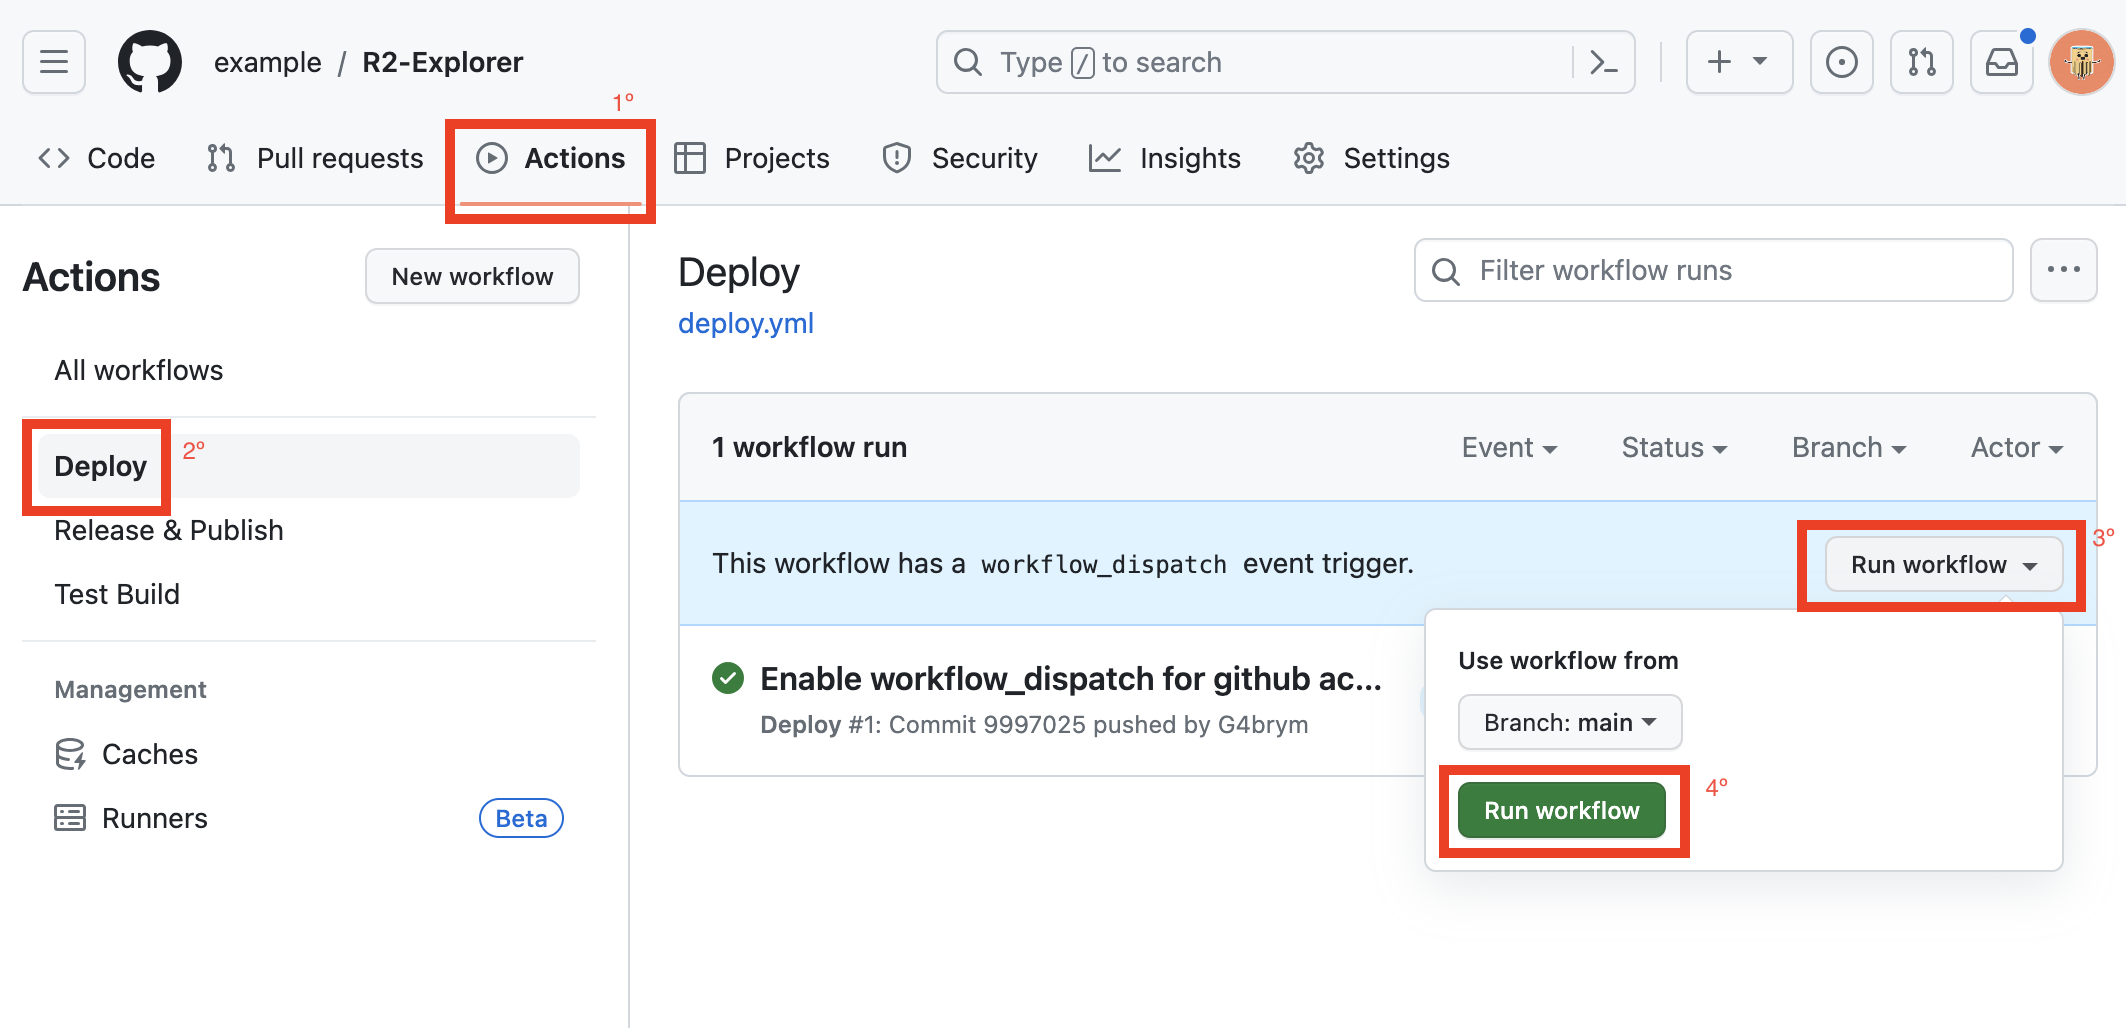Open Runners under Management
Viewport: 2126px width, 1028px height.
(x=131, y=818)
